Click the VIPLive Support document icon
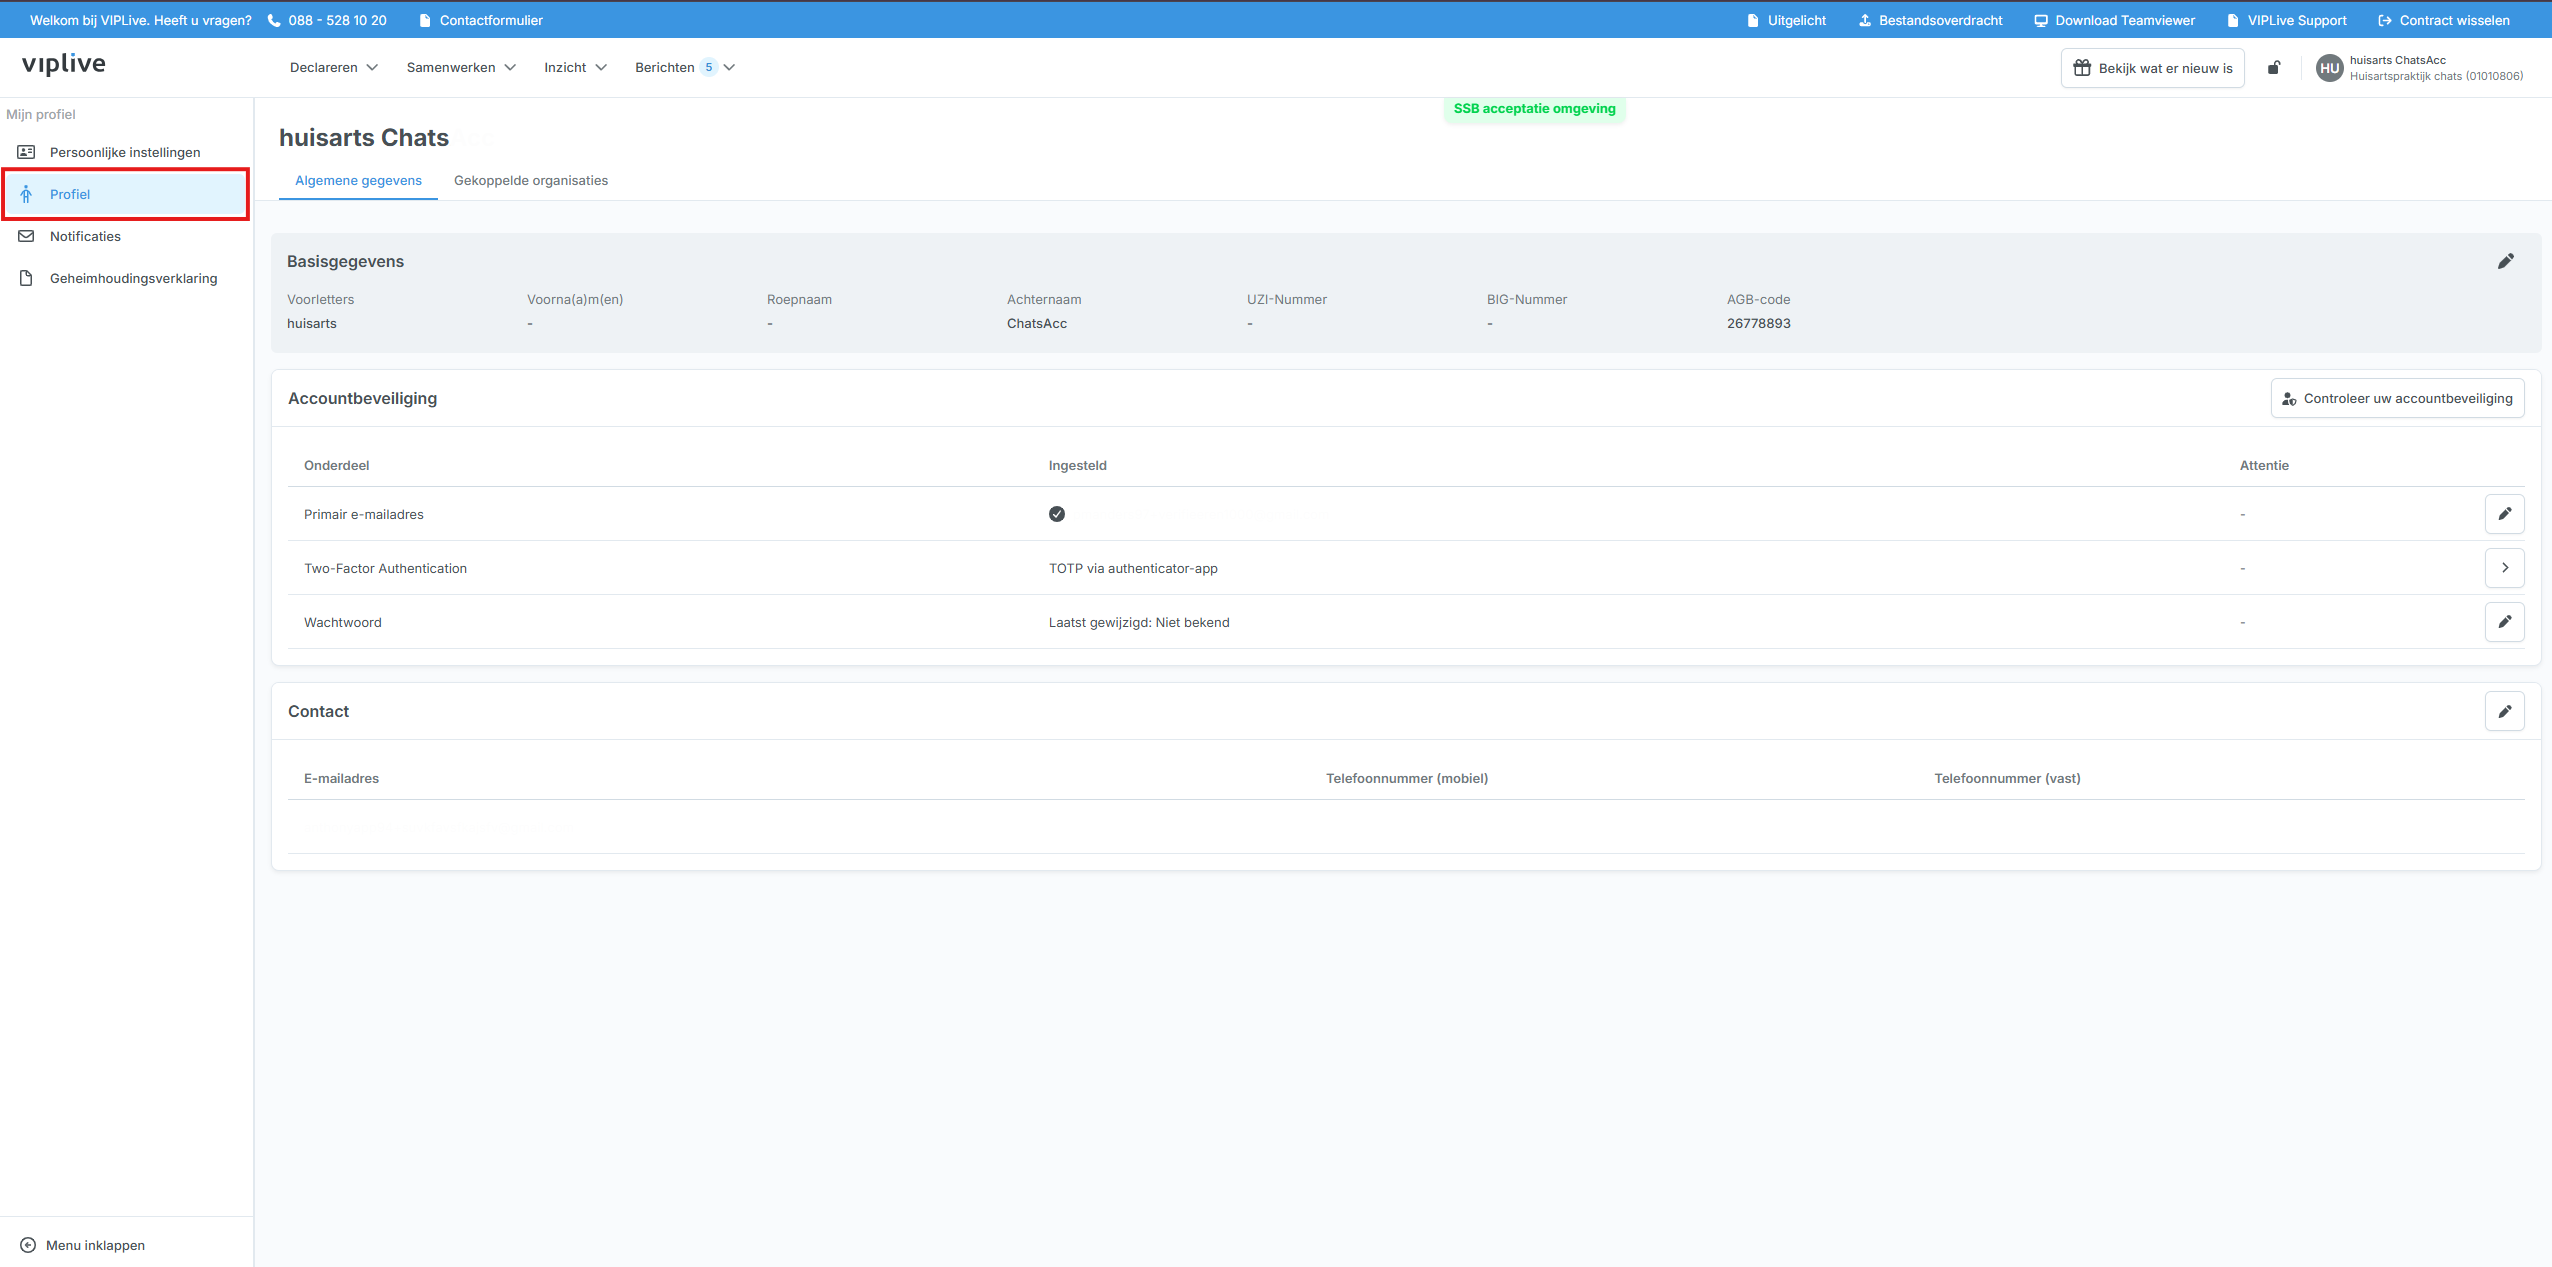Viewport: 2552px width, 1267px height. coord(2233,20)
